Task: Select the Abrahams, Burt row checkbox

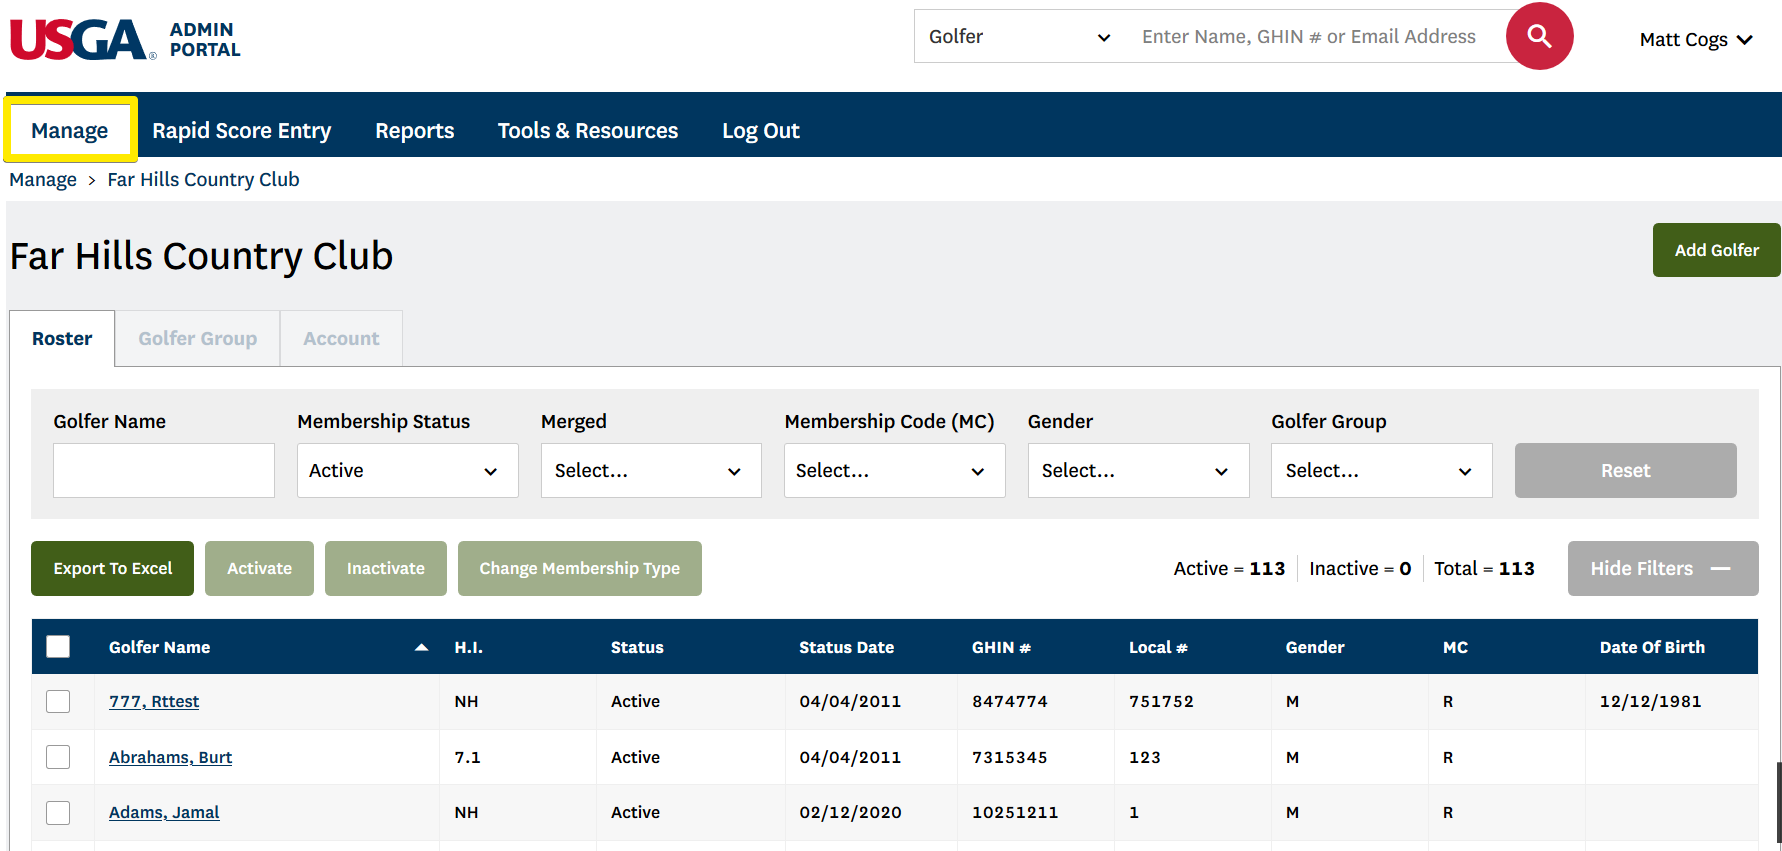Action: click(58, 757)
